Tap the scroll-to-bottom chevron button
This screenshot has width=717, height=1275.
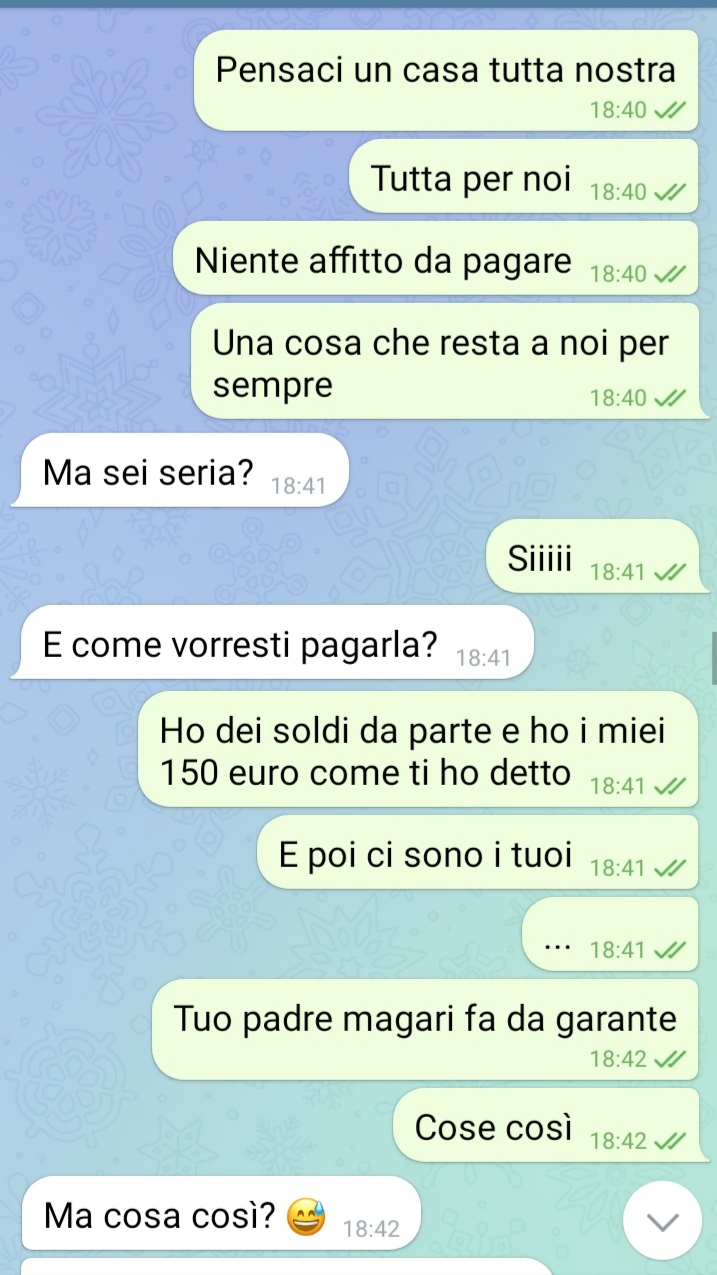[x=661, y=1220]
